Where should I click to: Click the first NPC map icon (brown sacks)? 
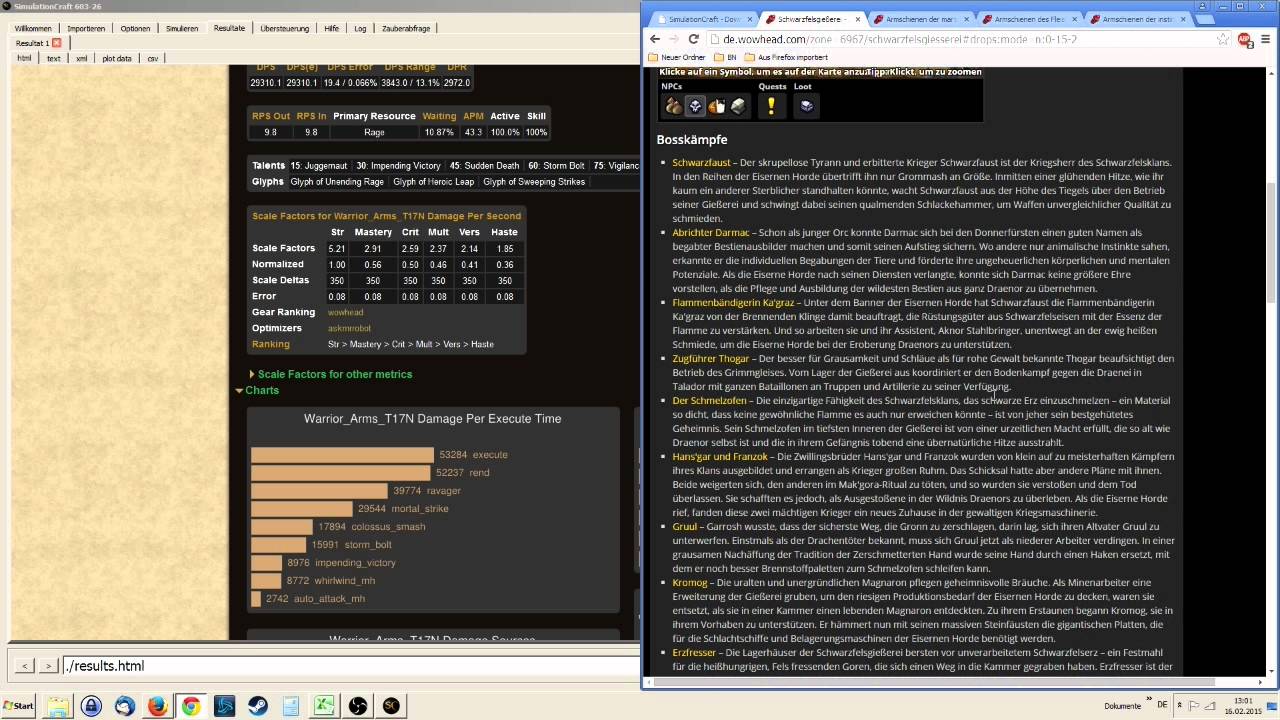coord(673,106)
